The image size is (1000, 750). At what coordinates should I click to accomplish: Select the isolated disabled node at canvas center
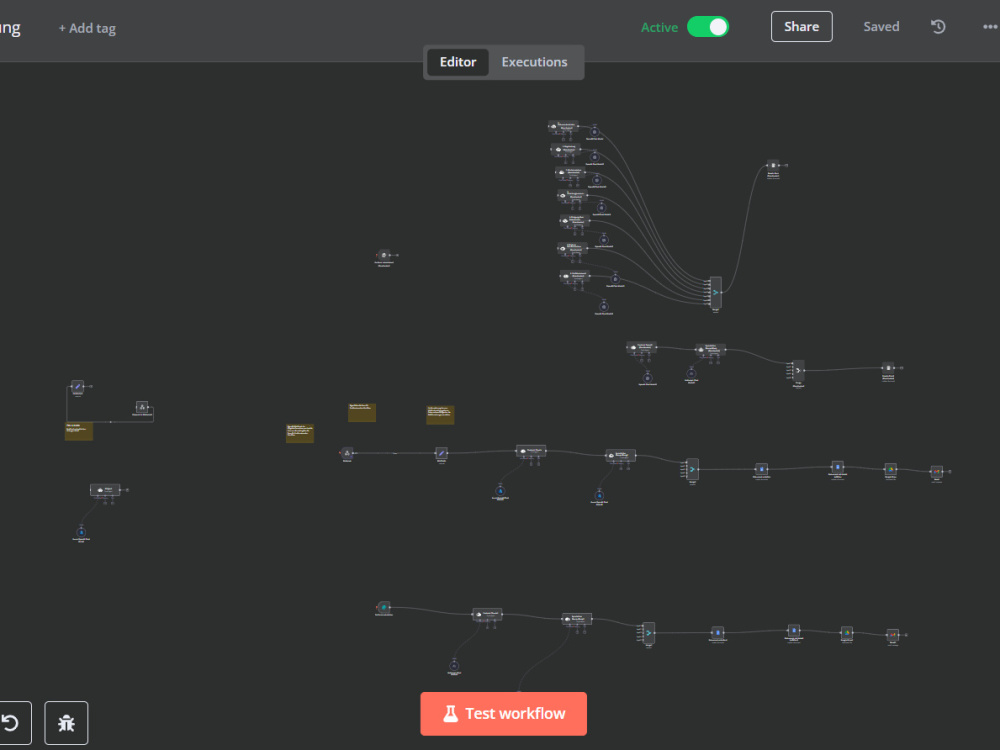[x=384, y=255]
